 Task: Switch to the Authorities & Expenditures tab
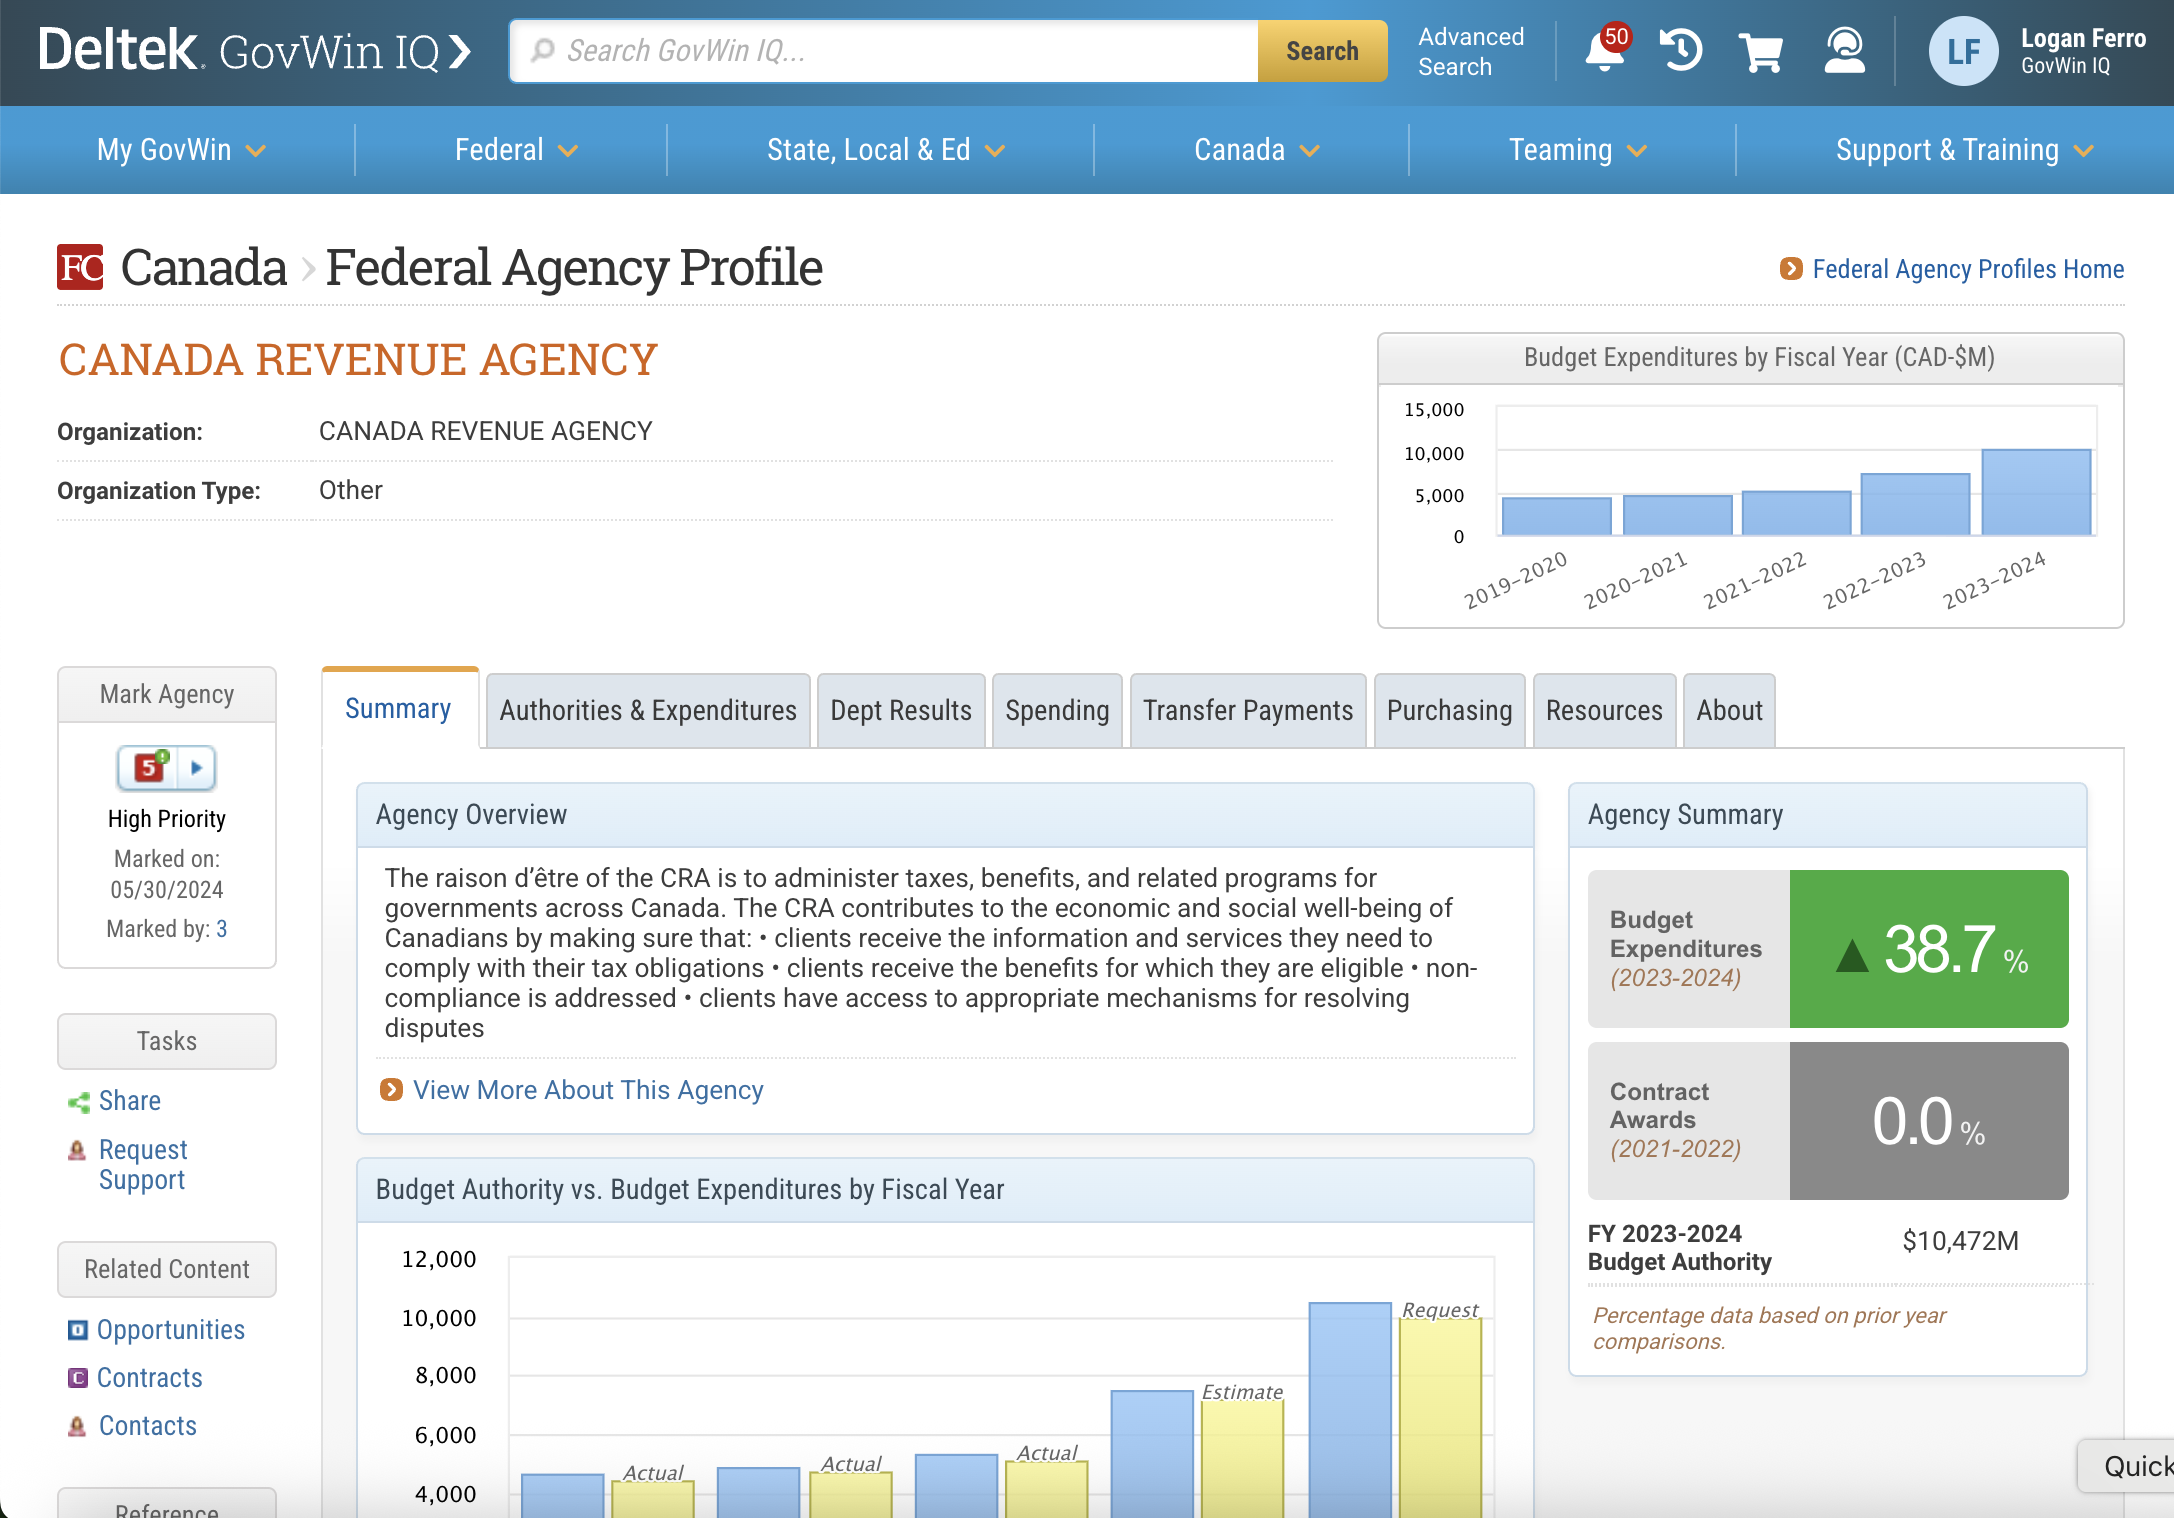click(648, 710)
